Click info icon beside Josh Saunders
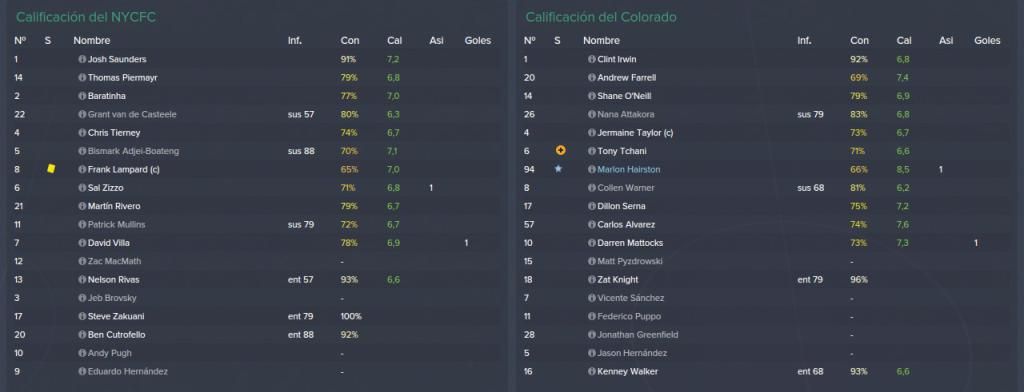 (x=82, y=59)
